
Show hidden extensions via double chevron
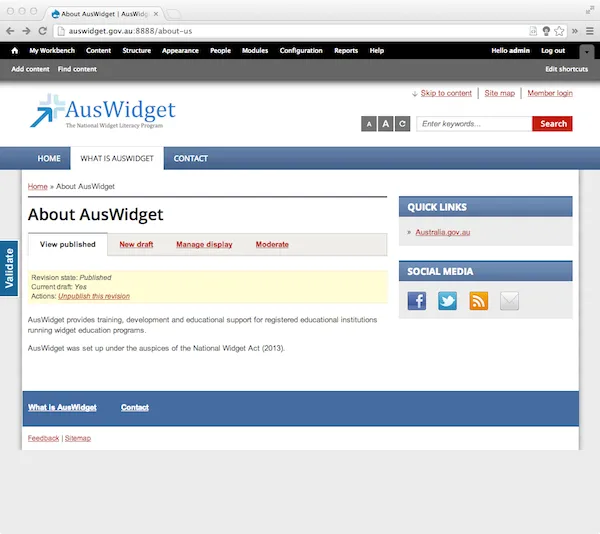point(575,31)
